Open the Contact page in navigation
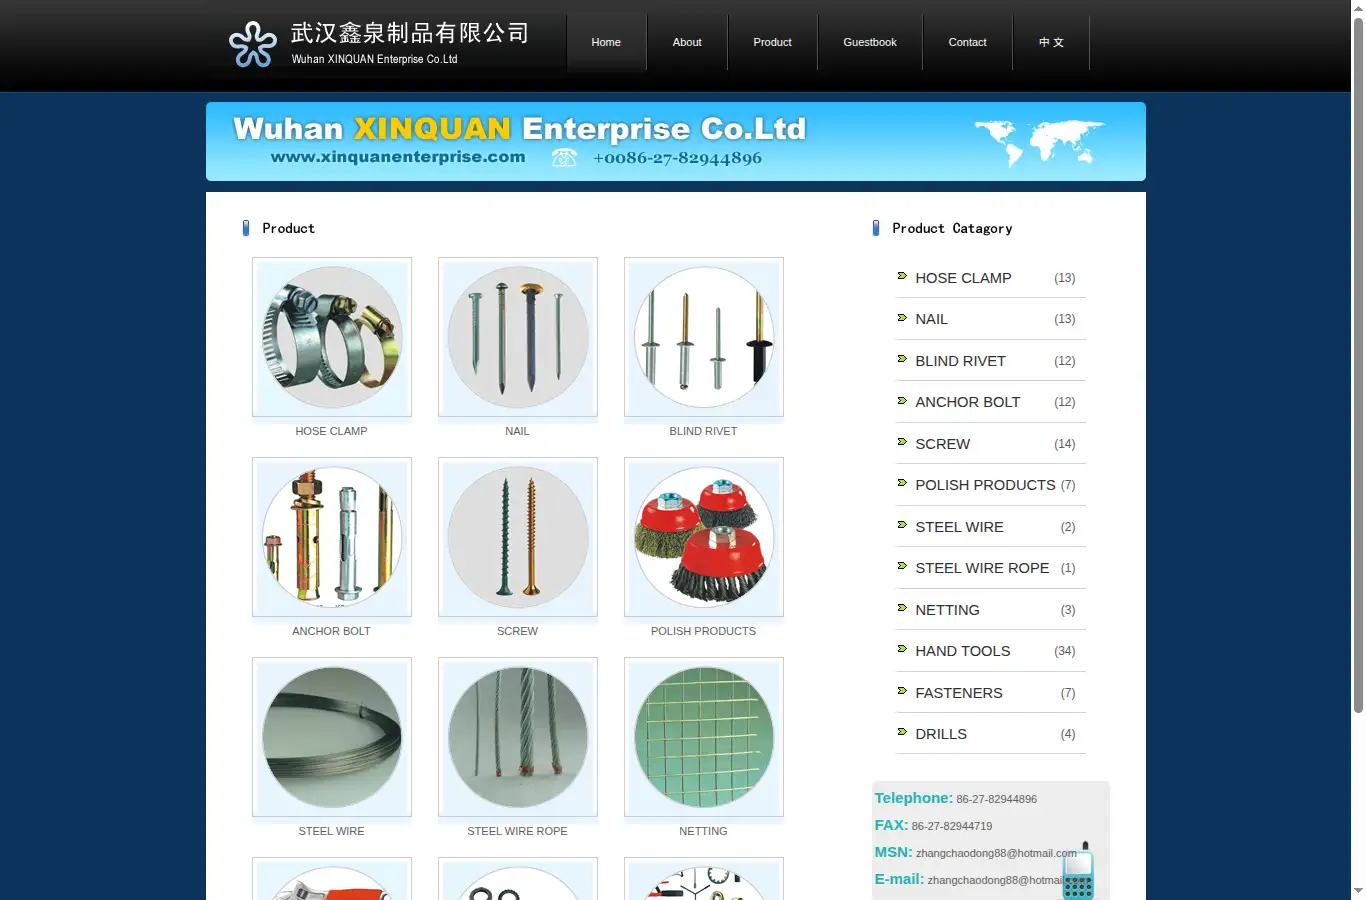Image resolution: width=1366 pixels, height=900 pixels. tap(967, 42)
